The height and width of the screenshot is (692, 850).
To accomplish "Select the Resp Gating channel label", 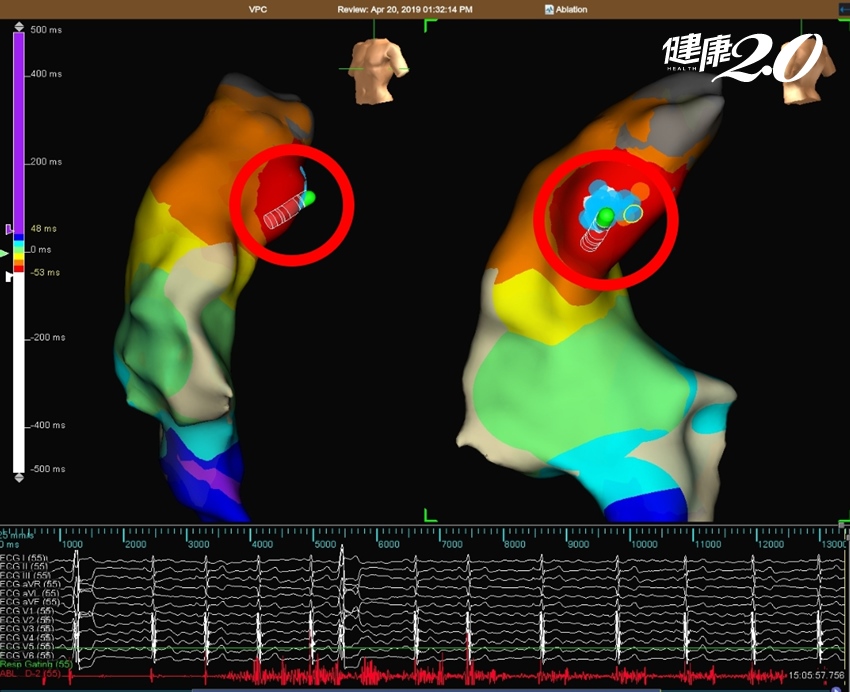I will point(35,664).
